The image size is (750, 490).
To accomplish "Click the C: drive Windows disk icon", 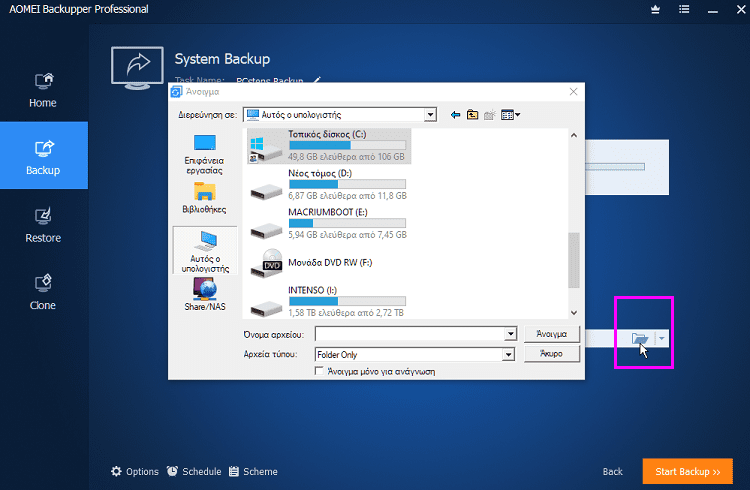I will [x=265, y=148].
